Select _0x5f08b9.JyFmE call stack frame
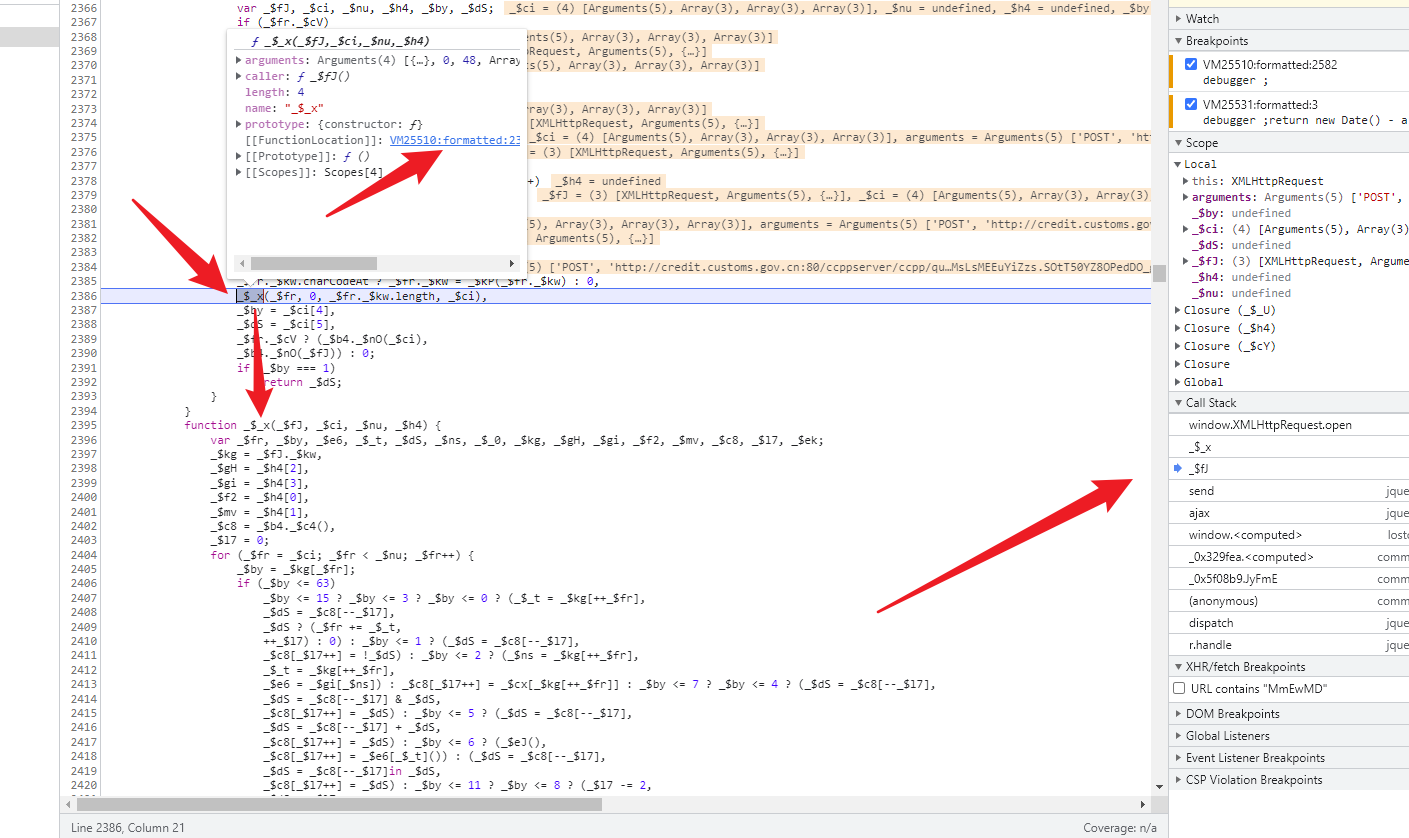1409x838 pixels. (x=1289, y=579)
